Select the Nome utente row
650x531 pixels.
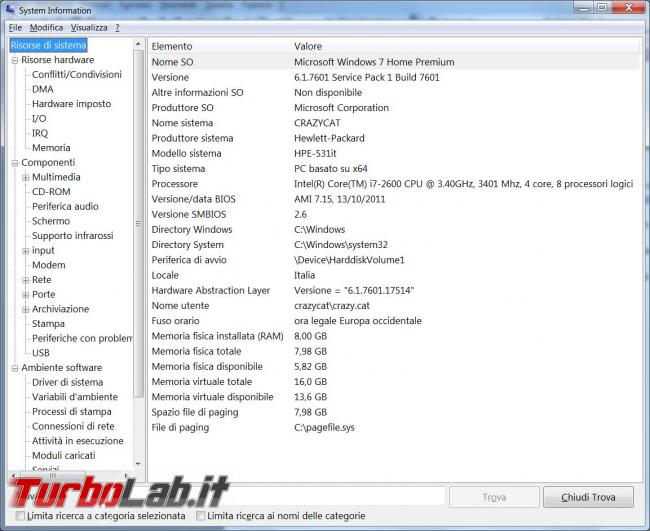pos(394,306)
